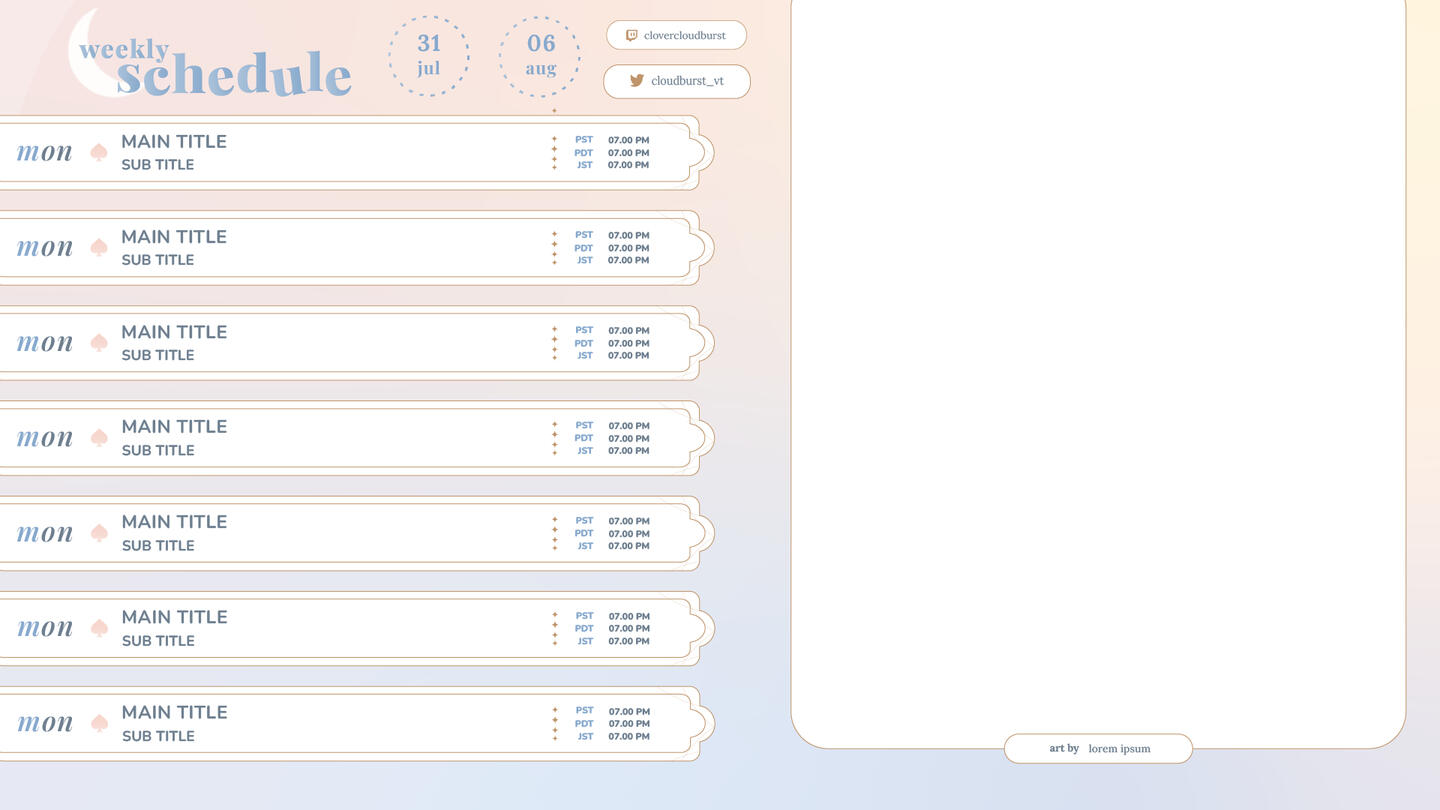Select the 31 jul start date circle
The image size is (1440, 810).
coord(429,56)
